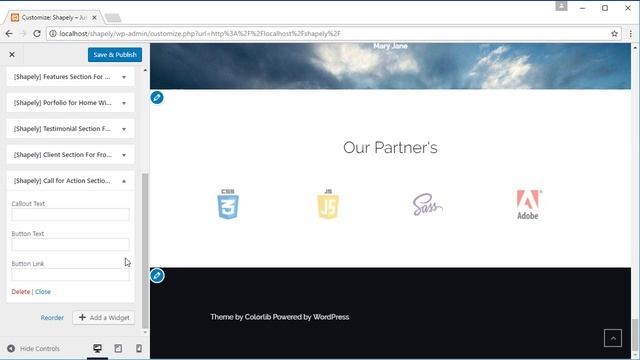Image resolution: width=640 pixels, height=360 pixels.
Task: Focus the Button Text input field
Action: [70, 244]
